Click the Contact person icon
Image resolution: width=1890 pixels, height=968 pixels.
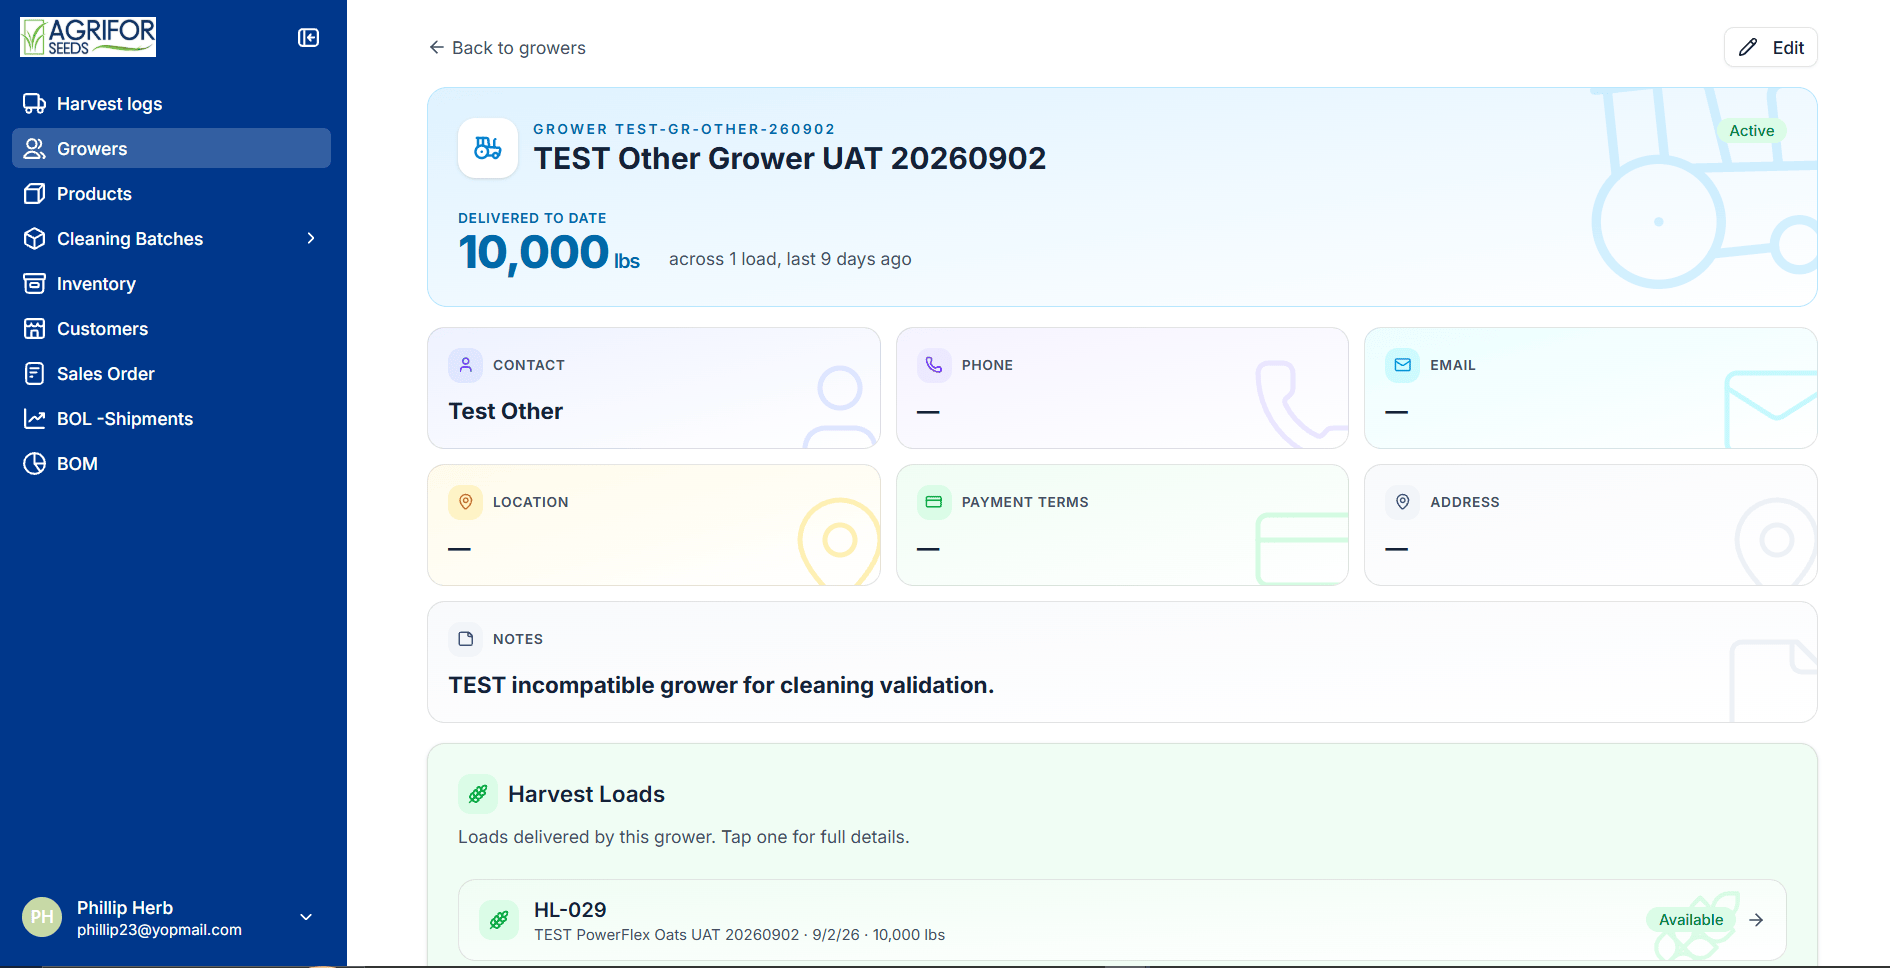pyautogui.click(x=466, y=365)
